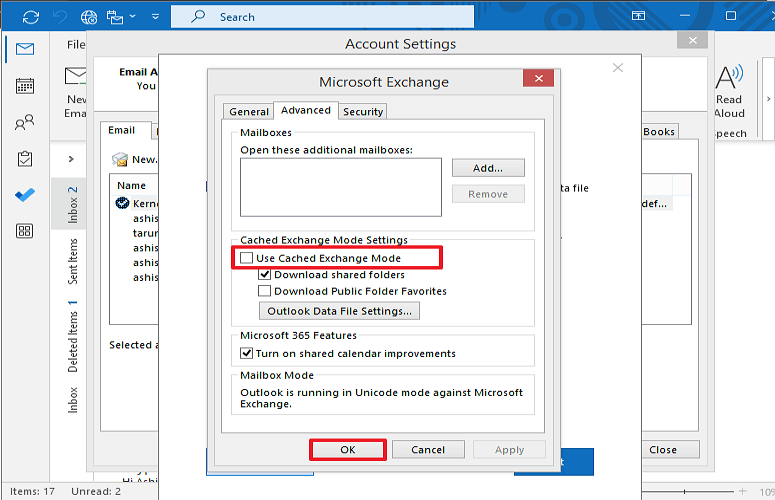Expand the ribbon scroll arrow beside Read Aloud
The width and height of the screenshot is (775, 500).
point(768,99)
